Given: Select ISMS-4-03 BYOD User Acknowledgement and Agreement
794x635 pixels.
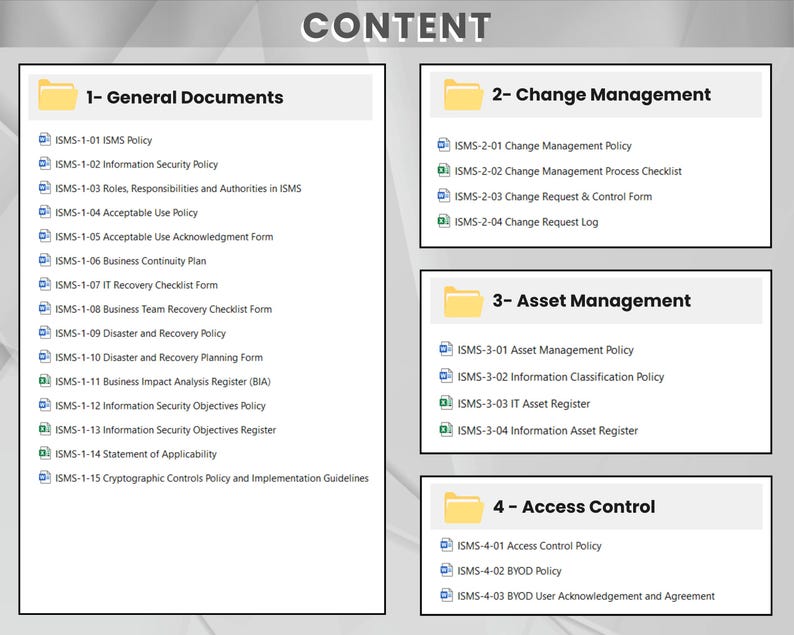Looking at the screenshot, I should tap(586, 596).
